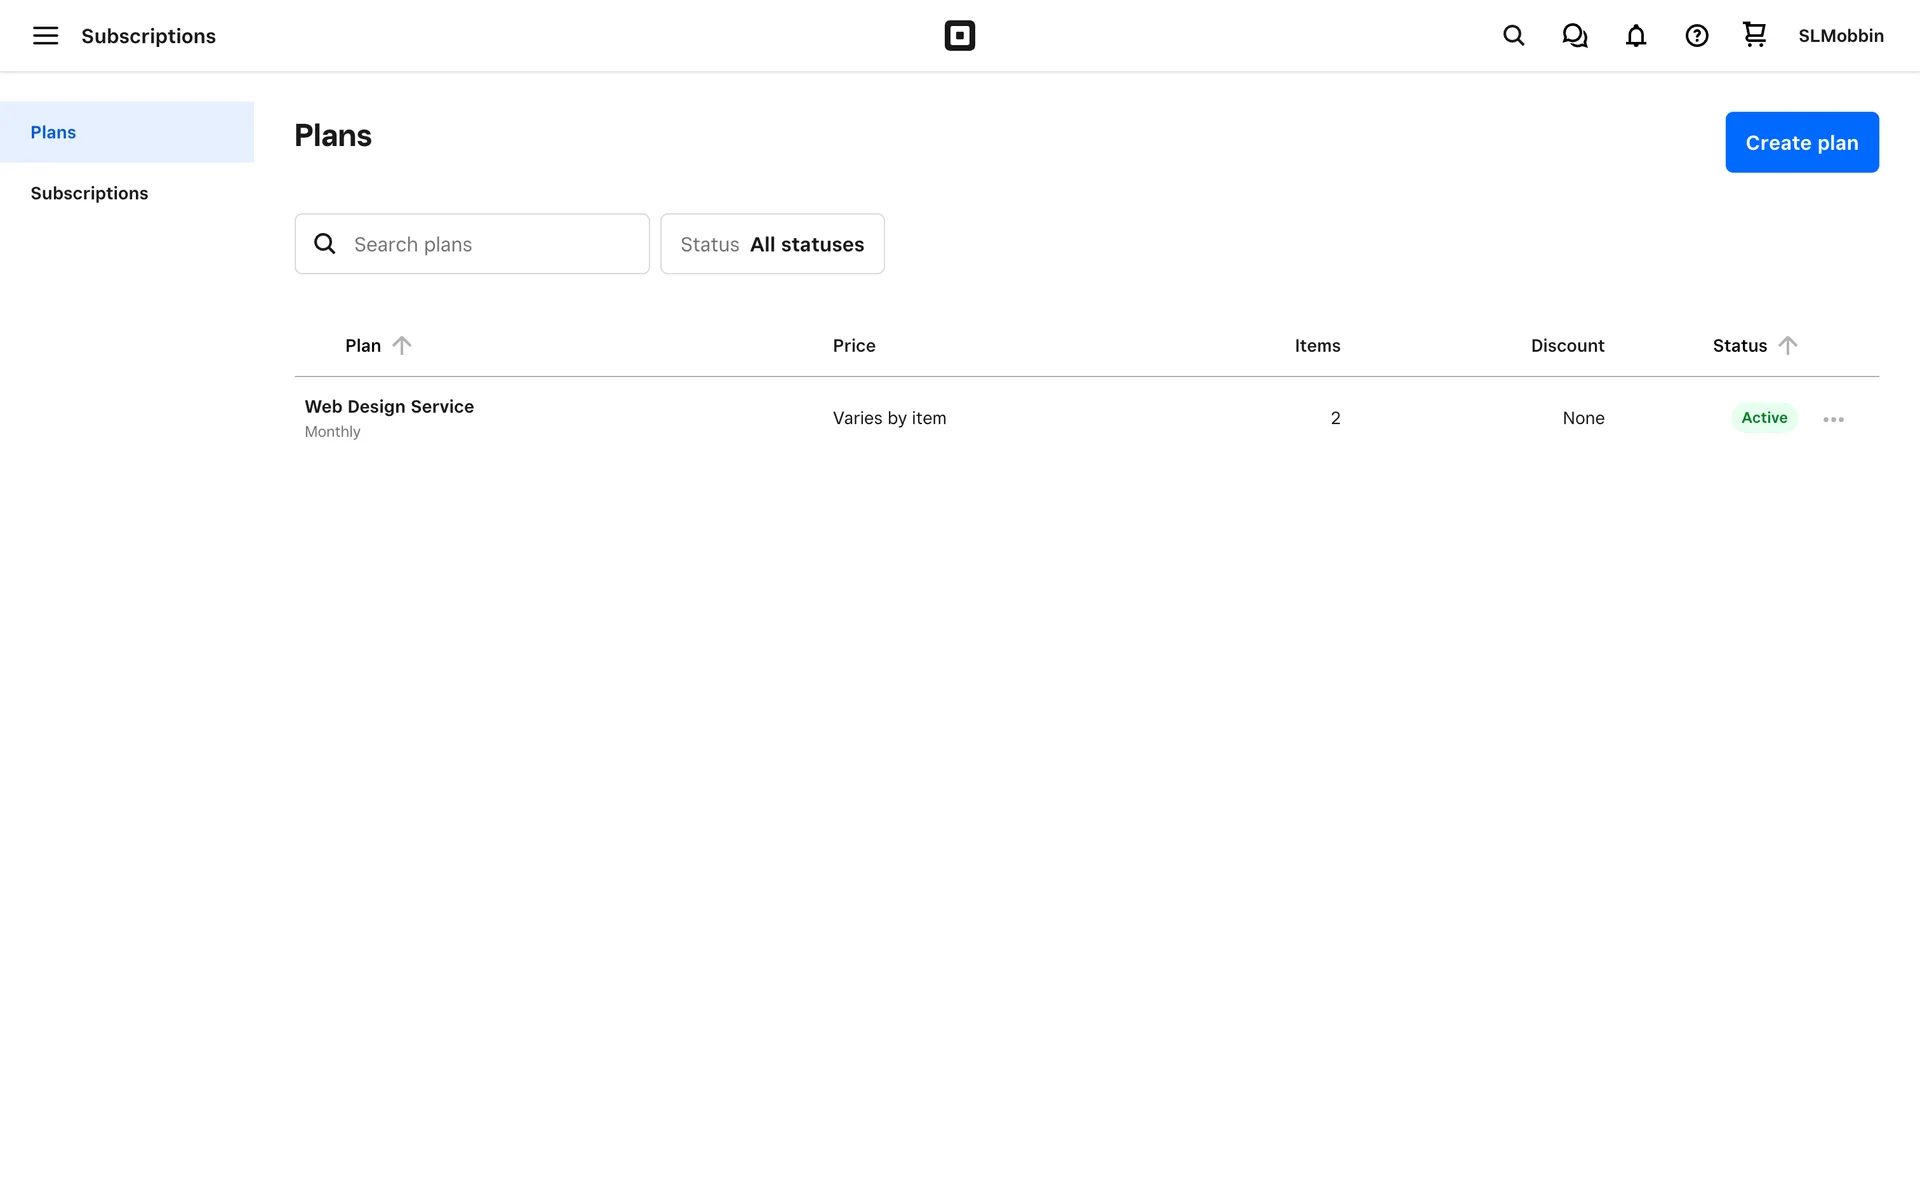1920x1200 pixels.
Task: Click the Items column header
Action: pos(1316,345)
